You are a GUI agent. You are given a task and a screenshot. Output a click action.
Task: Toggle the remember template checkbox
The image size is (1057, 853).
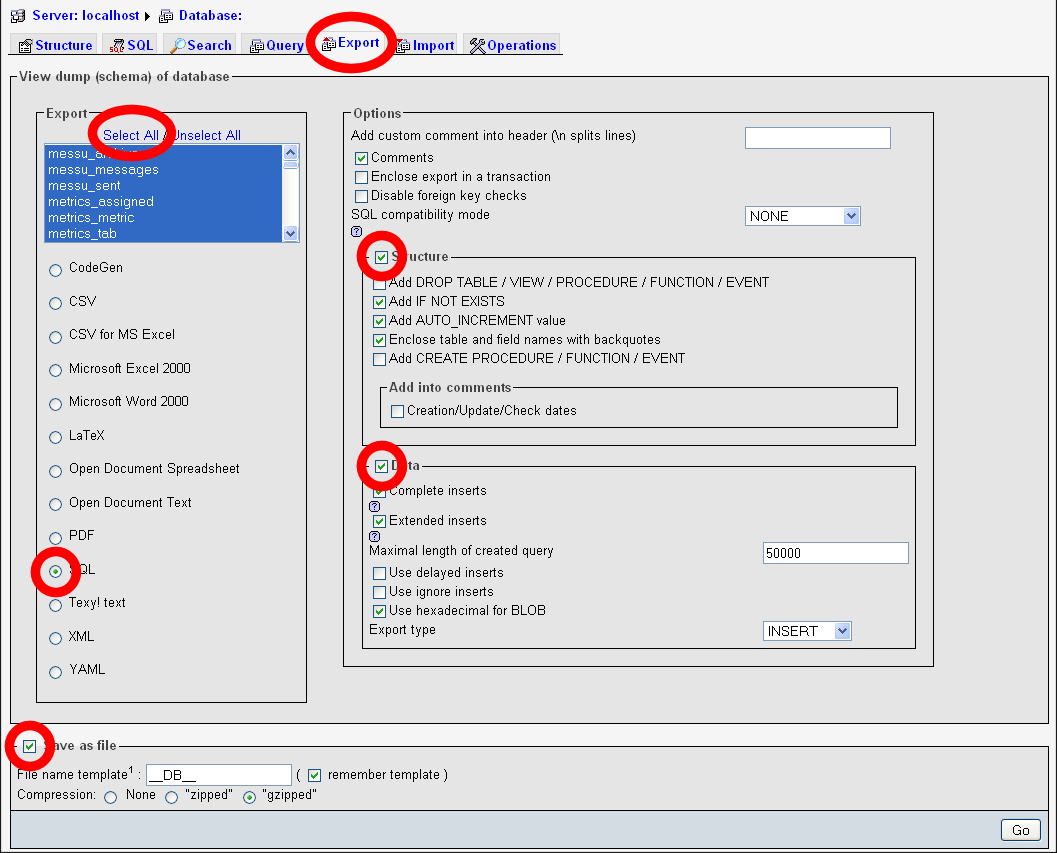point(314,775)
